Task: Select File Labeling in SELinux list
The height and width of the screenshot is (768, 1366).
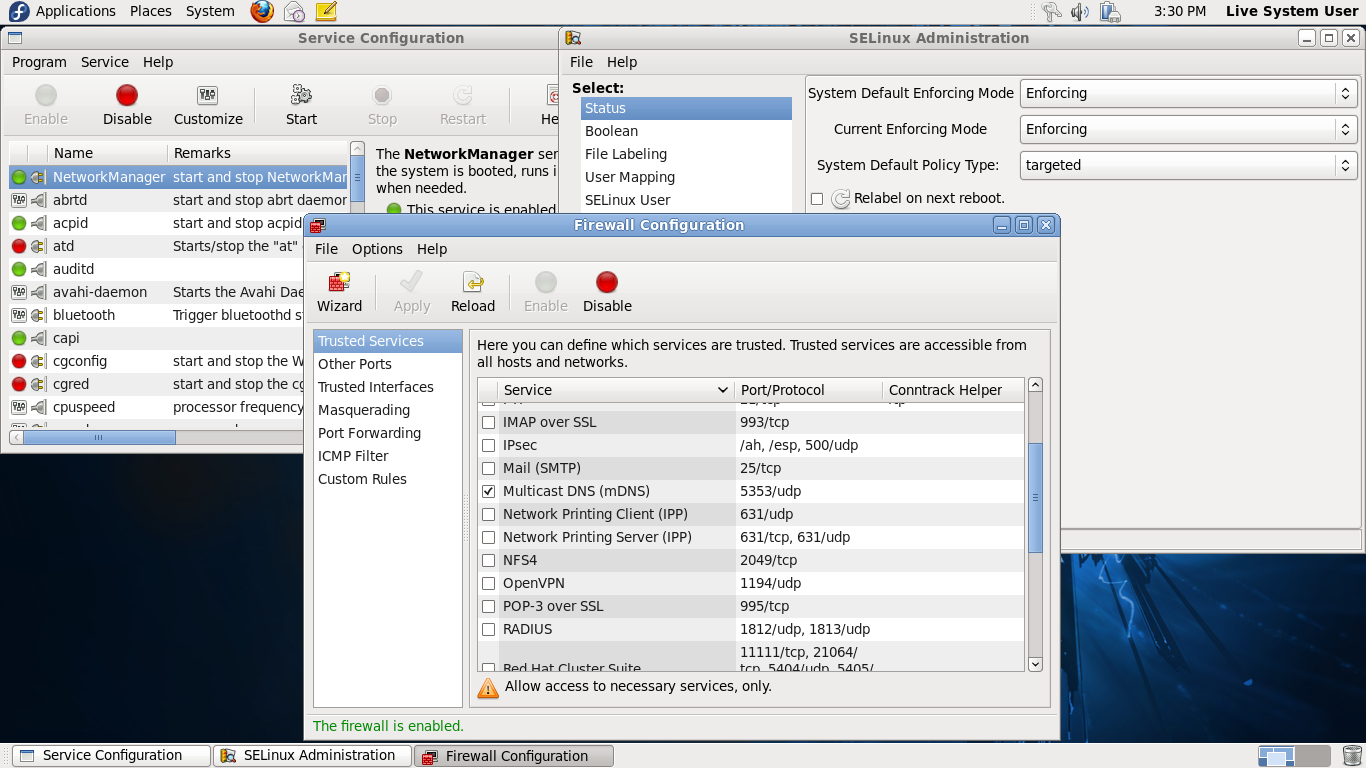Action: coord(686,154)
